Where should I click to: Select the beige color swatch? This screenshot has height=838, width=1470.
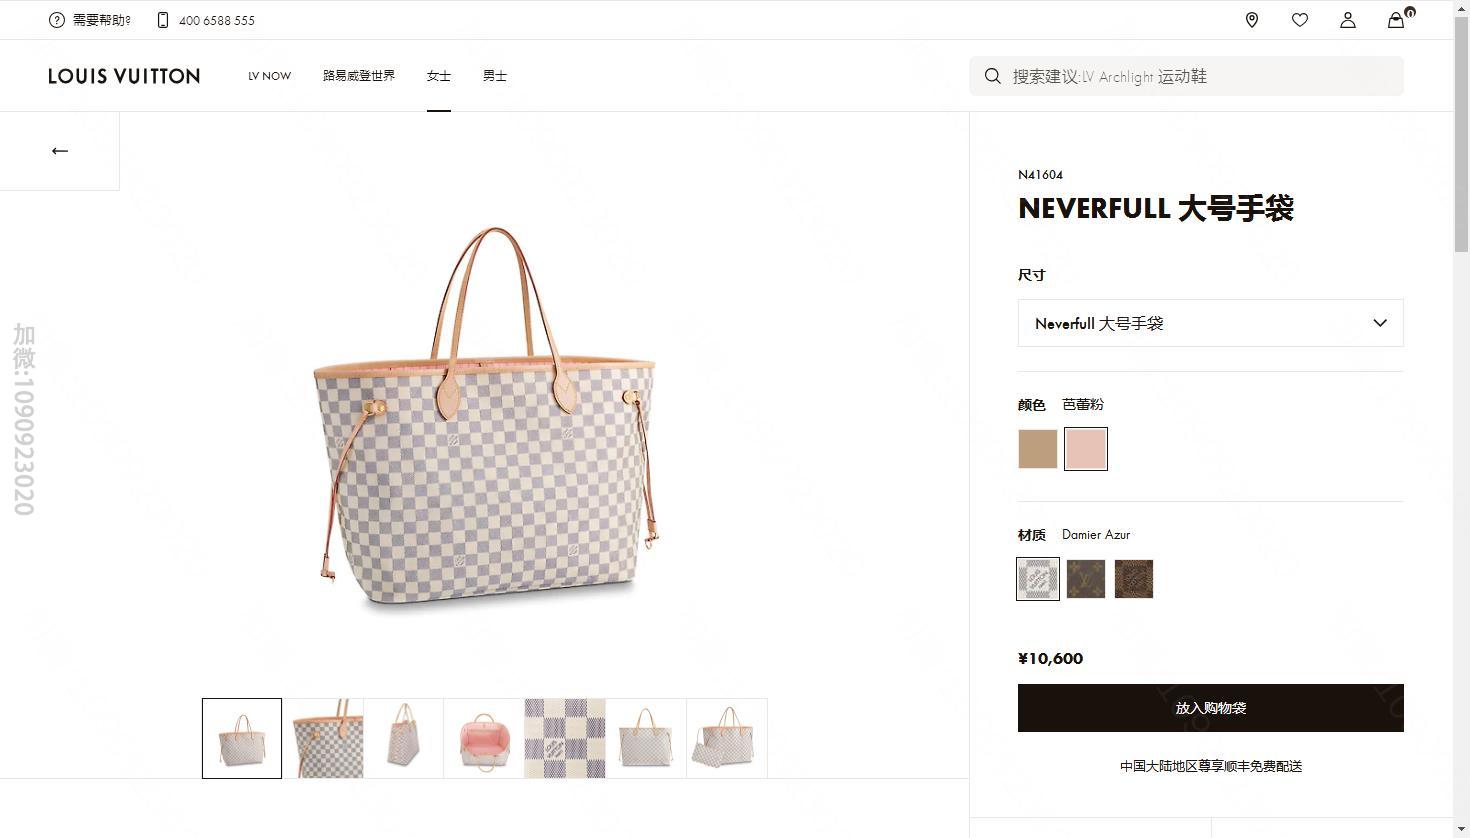click(1038, 449)
